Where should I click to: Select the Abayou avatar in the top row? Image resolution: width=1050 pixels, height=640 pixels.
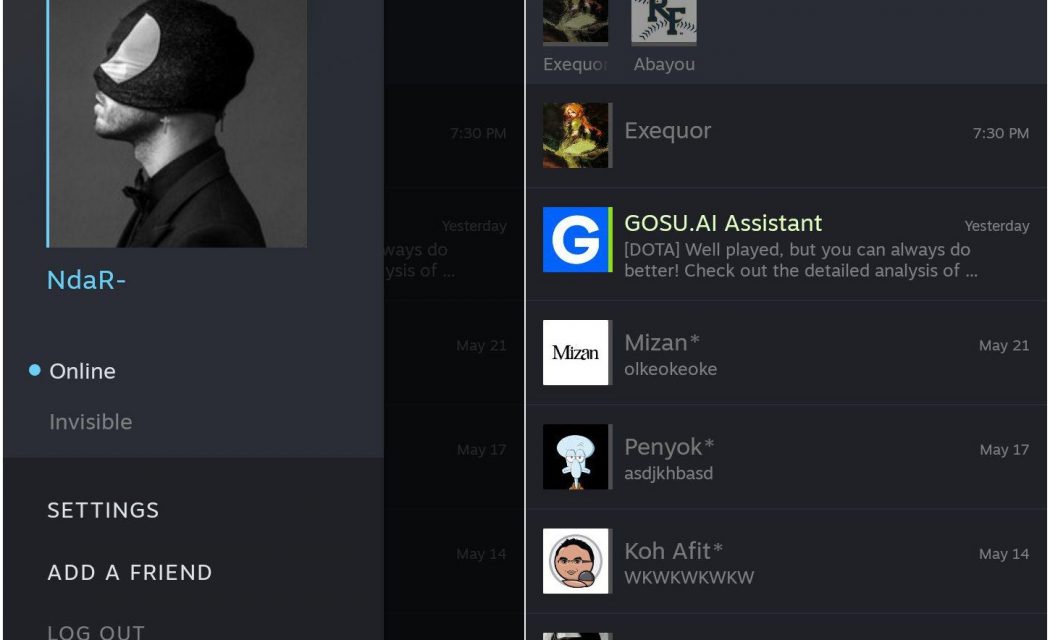click(x=664, y=21)
